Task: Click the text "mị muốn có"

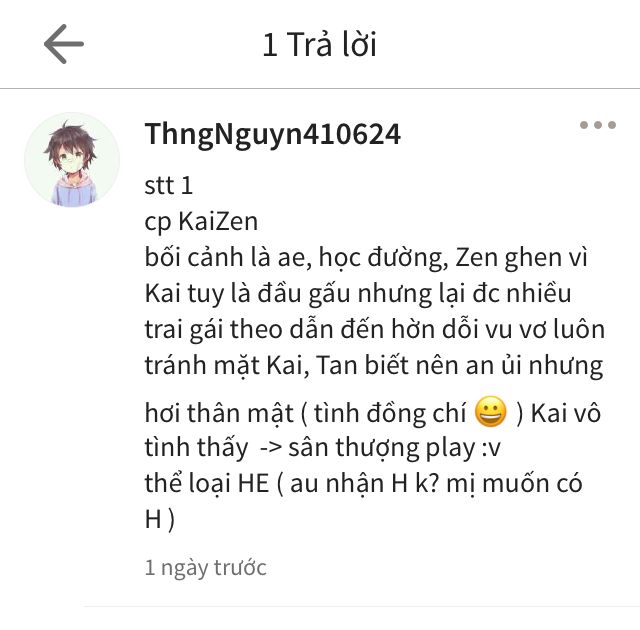Action: pos(514,484)
